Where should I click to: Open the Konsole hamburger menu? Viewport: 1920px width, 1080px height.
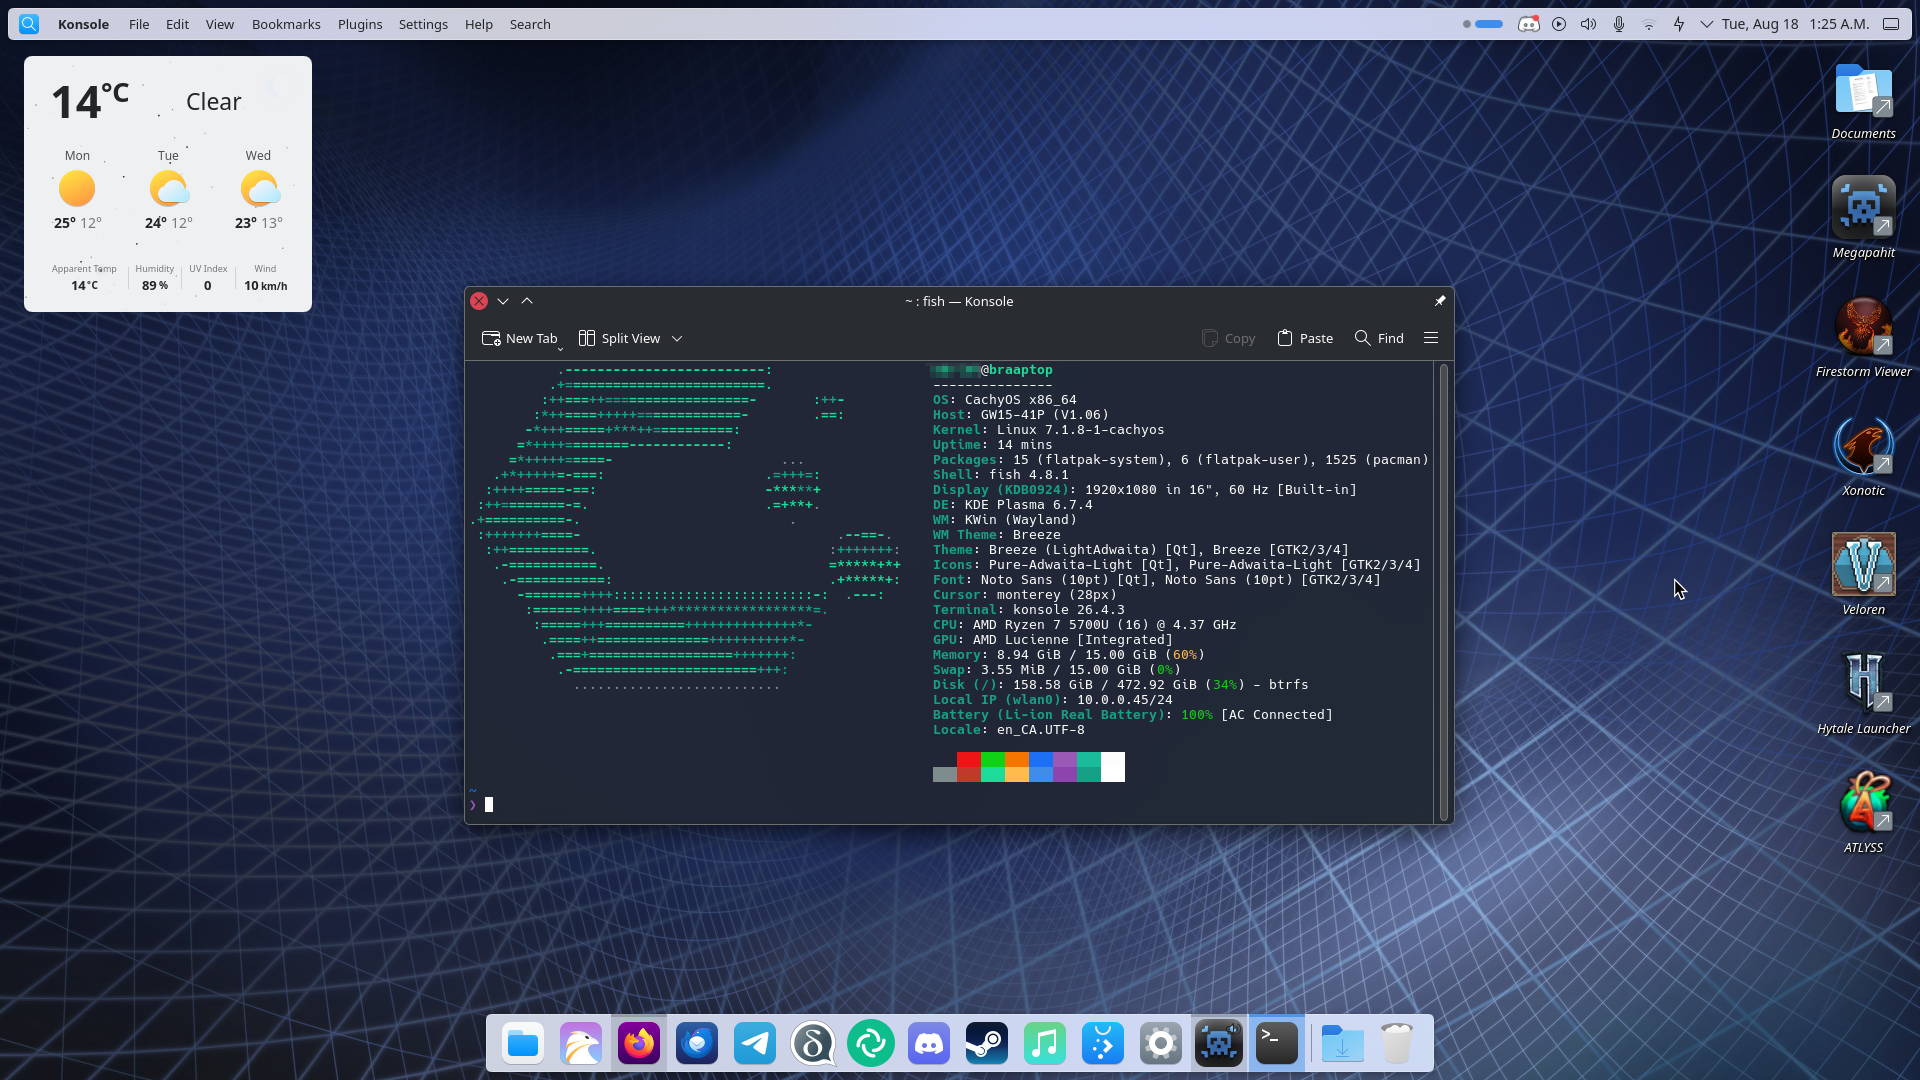click(1431, 338)
